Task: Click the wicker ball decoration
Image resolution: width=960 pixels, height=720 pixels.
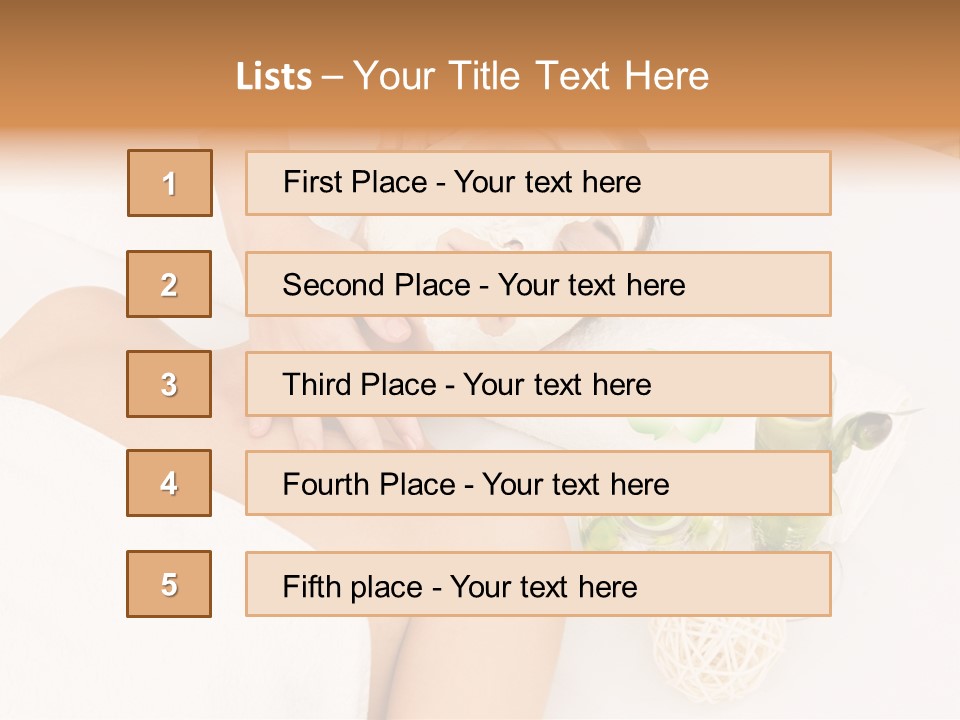Action: coord(716,657)
